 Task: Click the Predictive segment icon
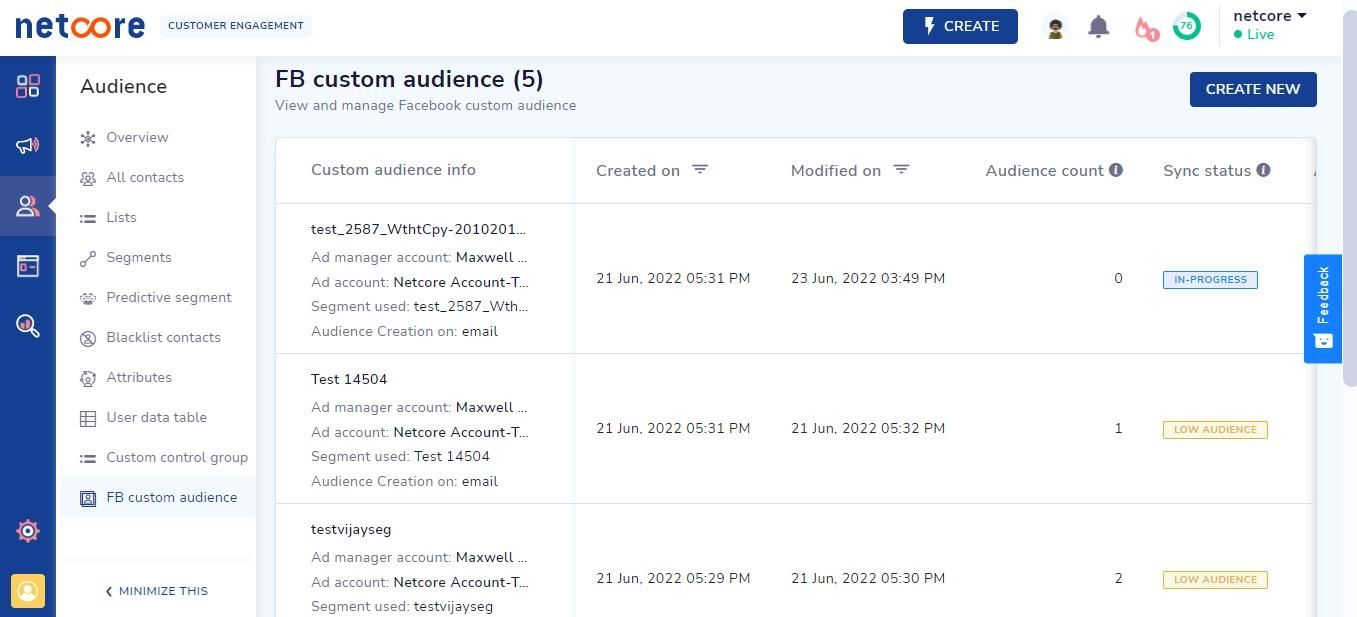[88, 298]
